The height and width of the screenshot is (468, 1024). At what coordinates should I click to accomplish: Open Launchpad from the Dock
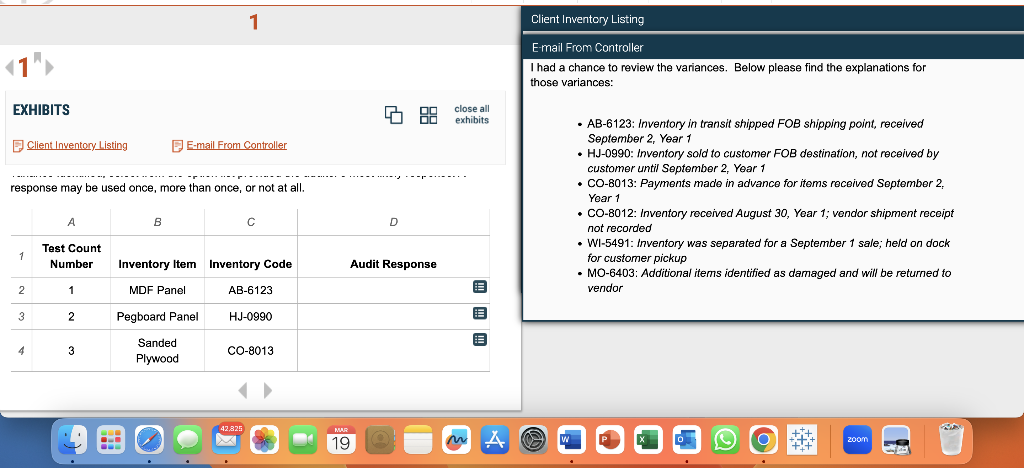(111, 440)
